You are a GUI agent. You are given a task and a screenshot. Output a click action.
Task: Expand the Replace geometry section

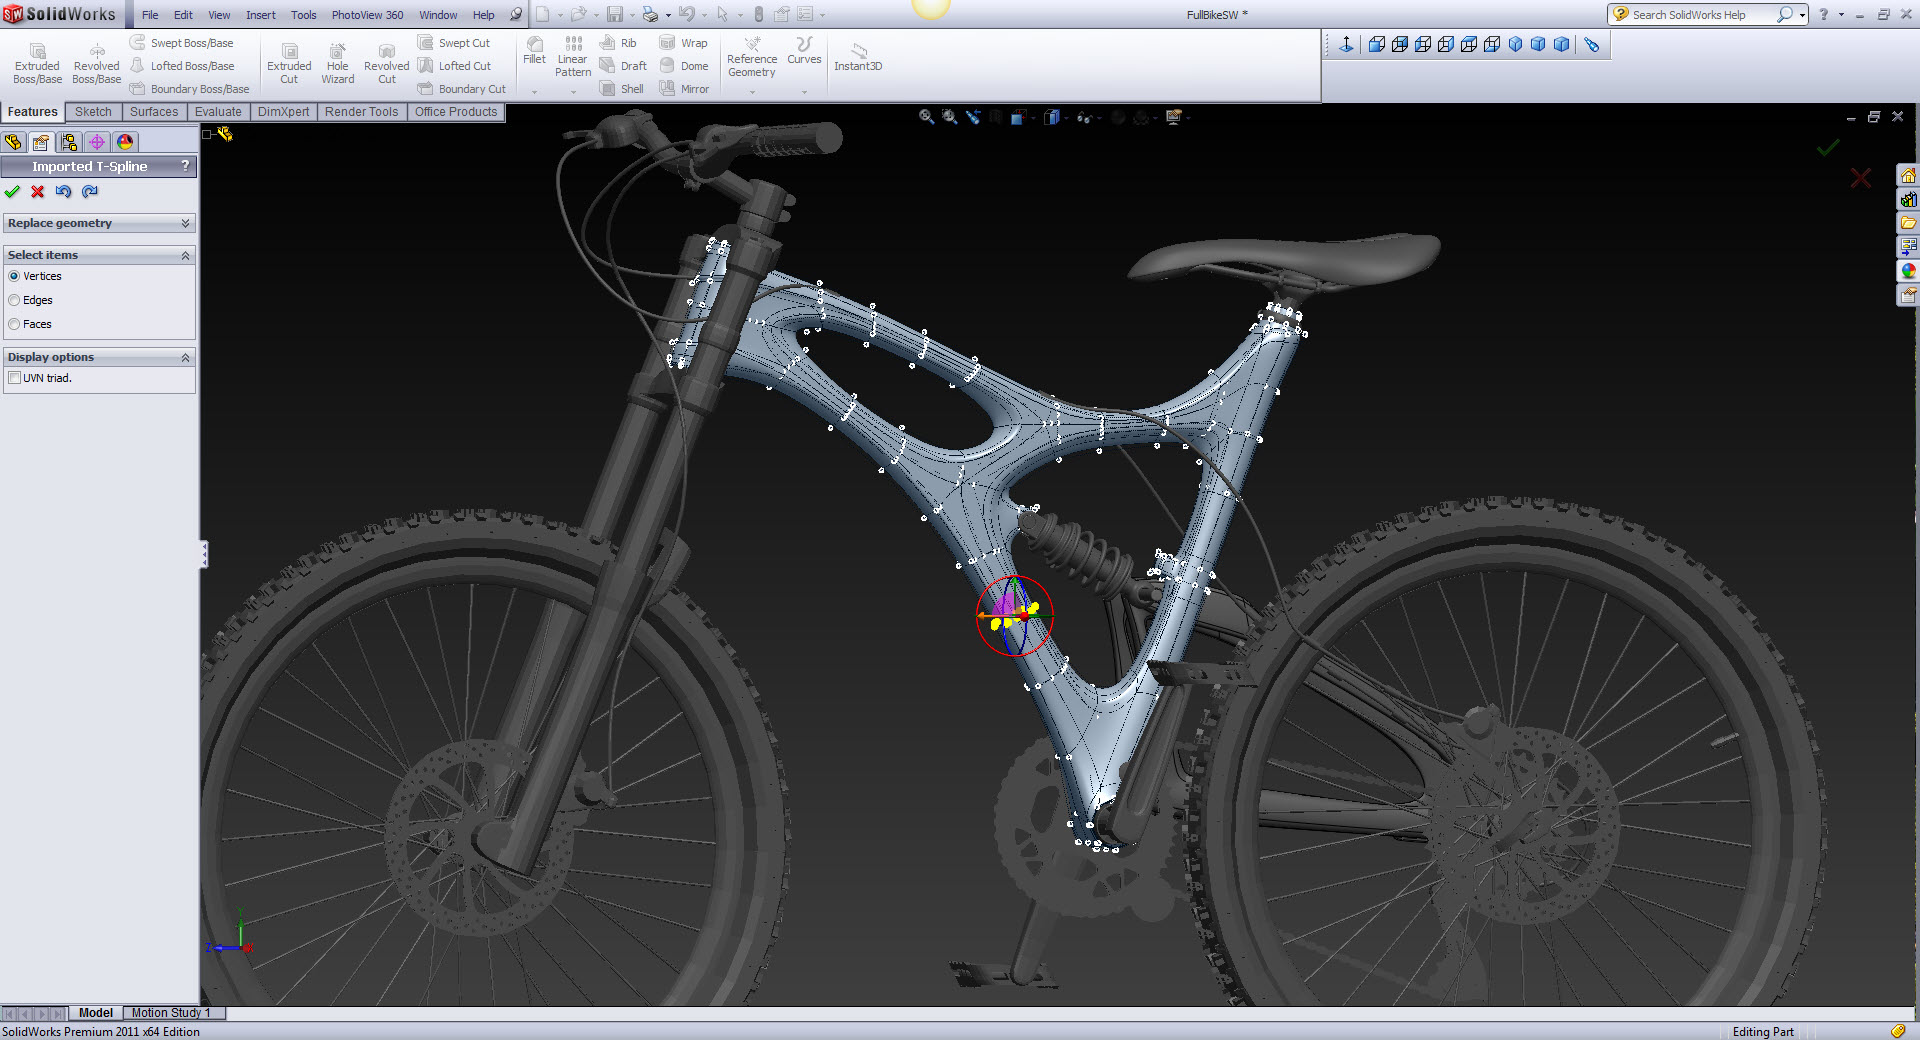185,223
